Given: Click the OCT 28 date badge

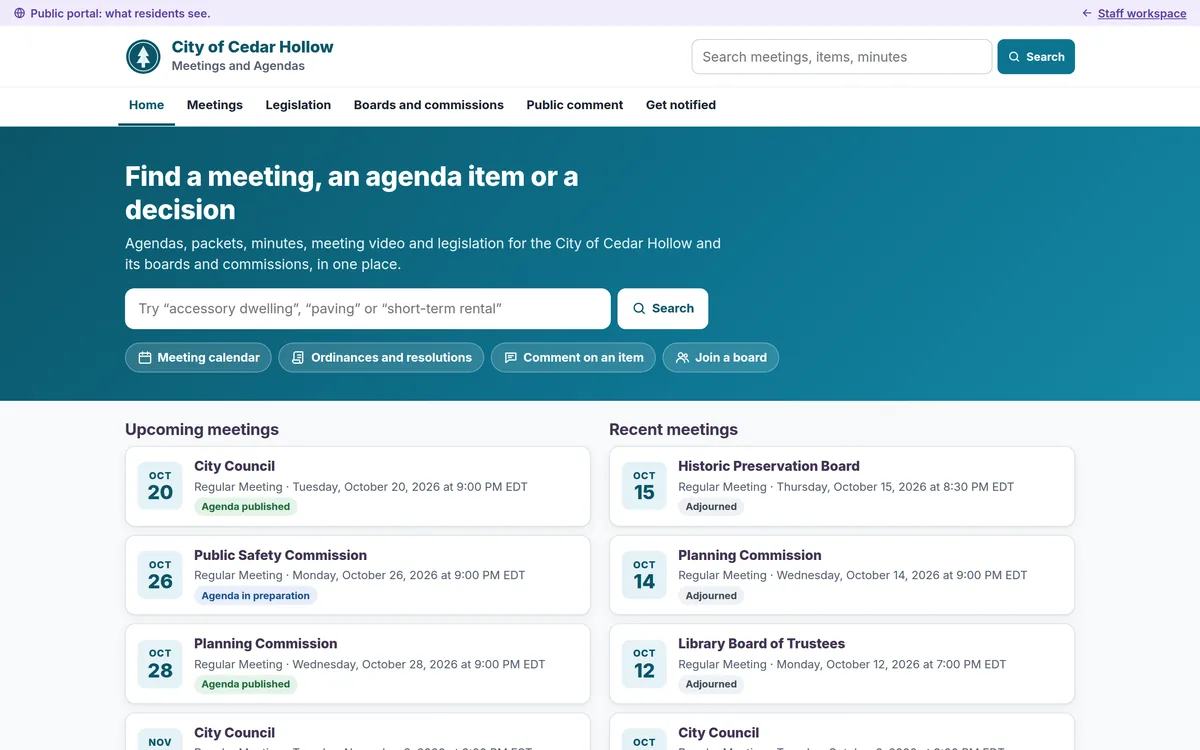Looking at the screenshot, I should [160, 664].
